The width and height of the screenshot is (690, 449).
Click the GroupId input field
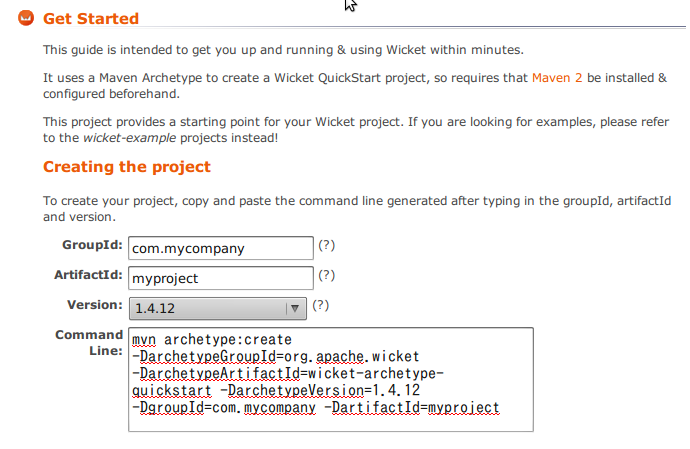tap(221, 248)
